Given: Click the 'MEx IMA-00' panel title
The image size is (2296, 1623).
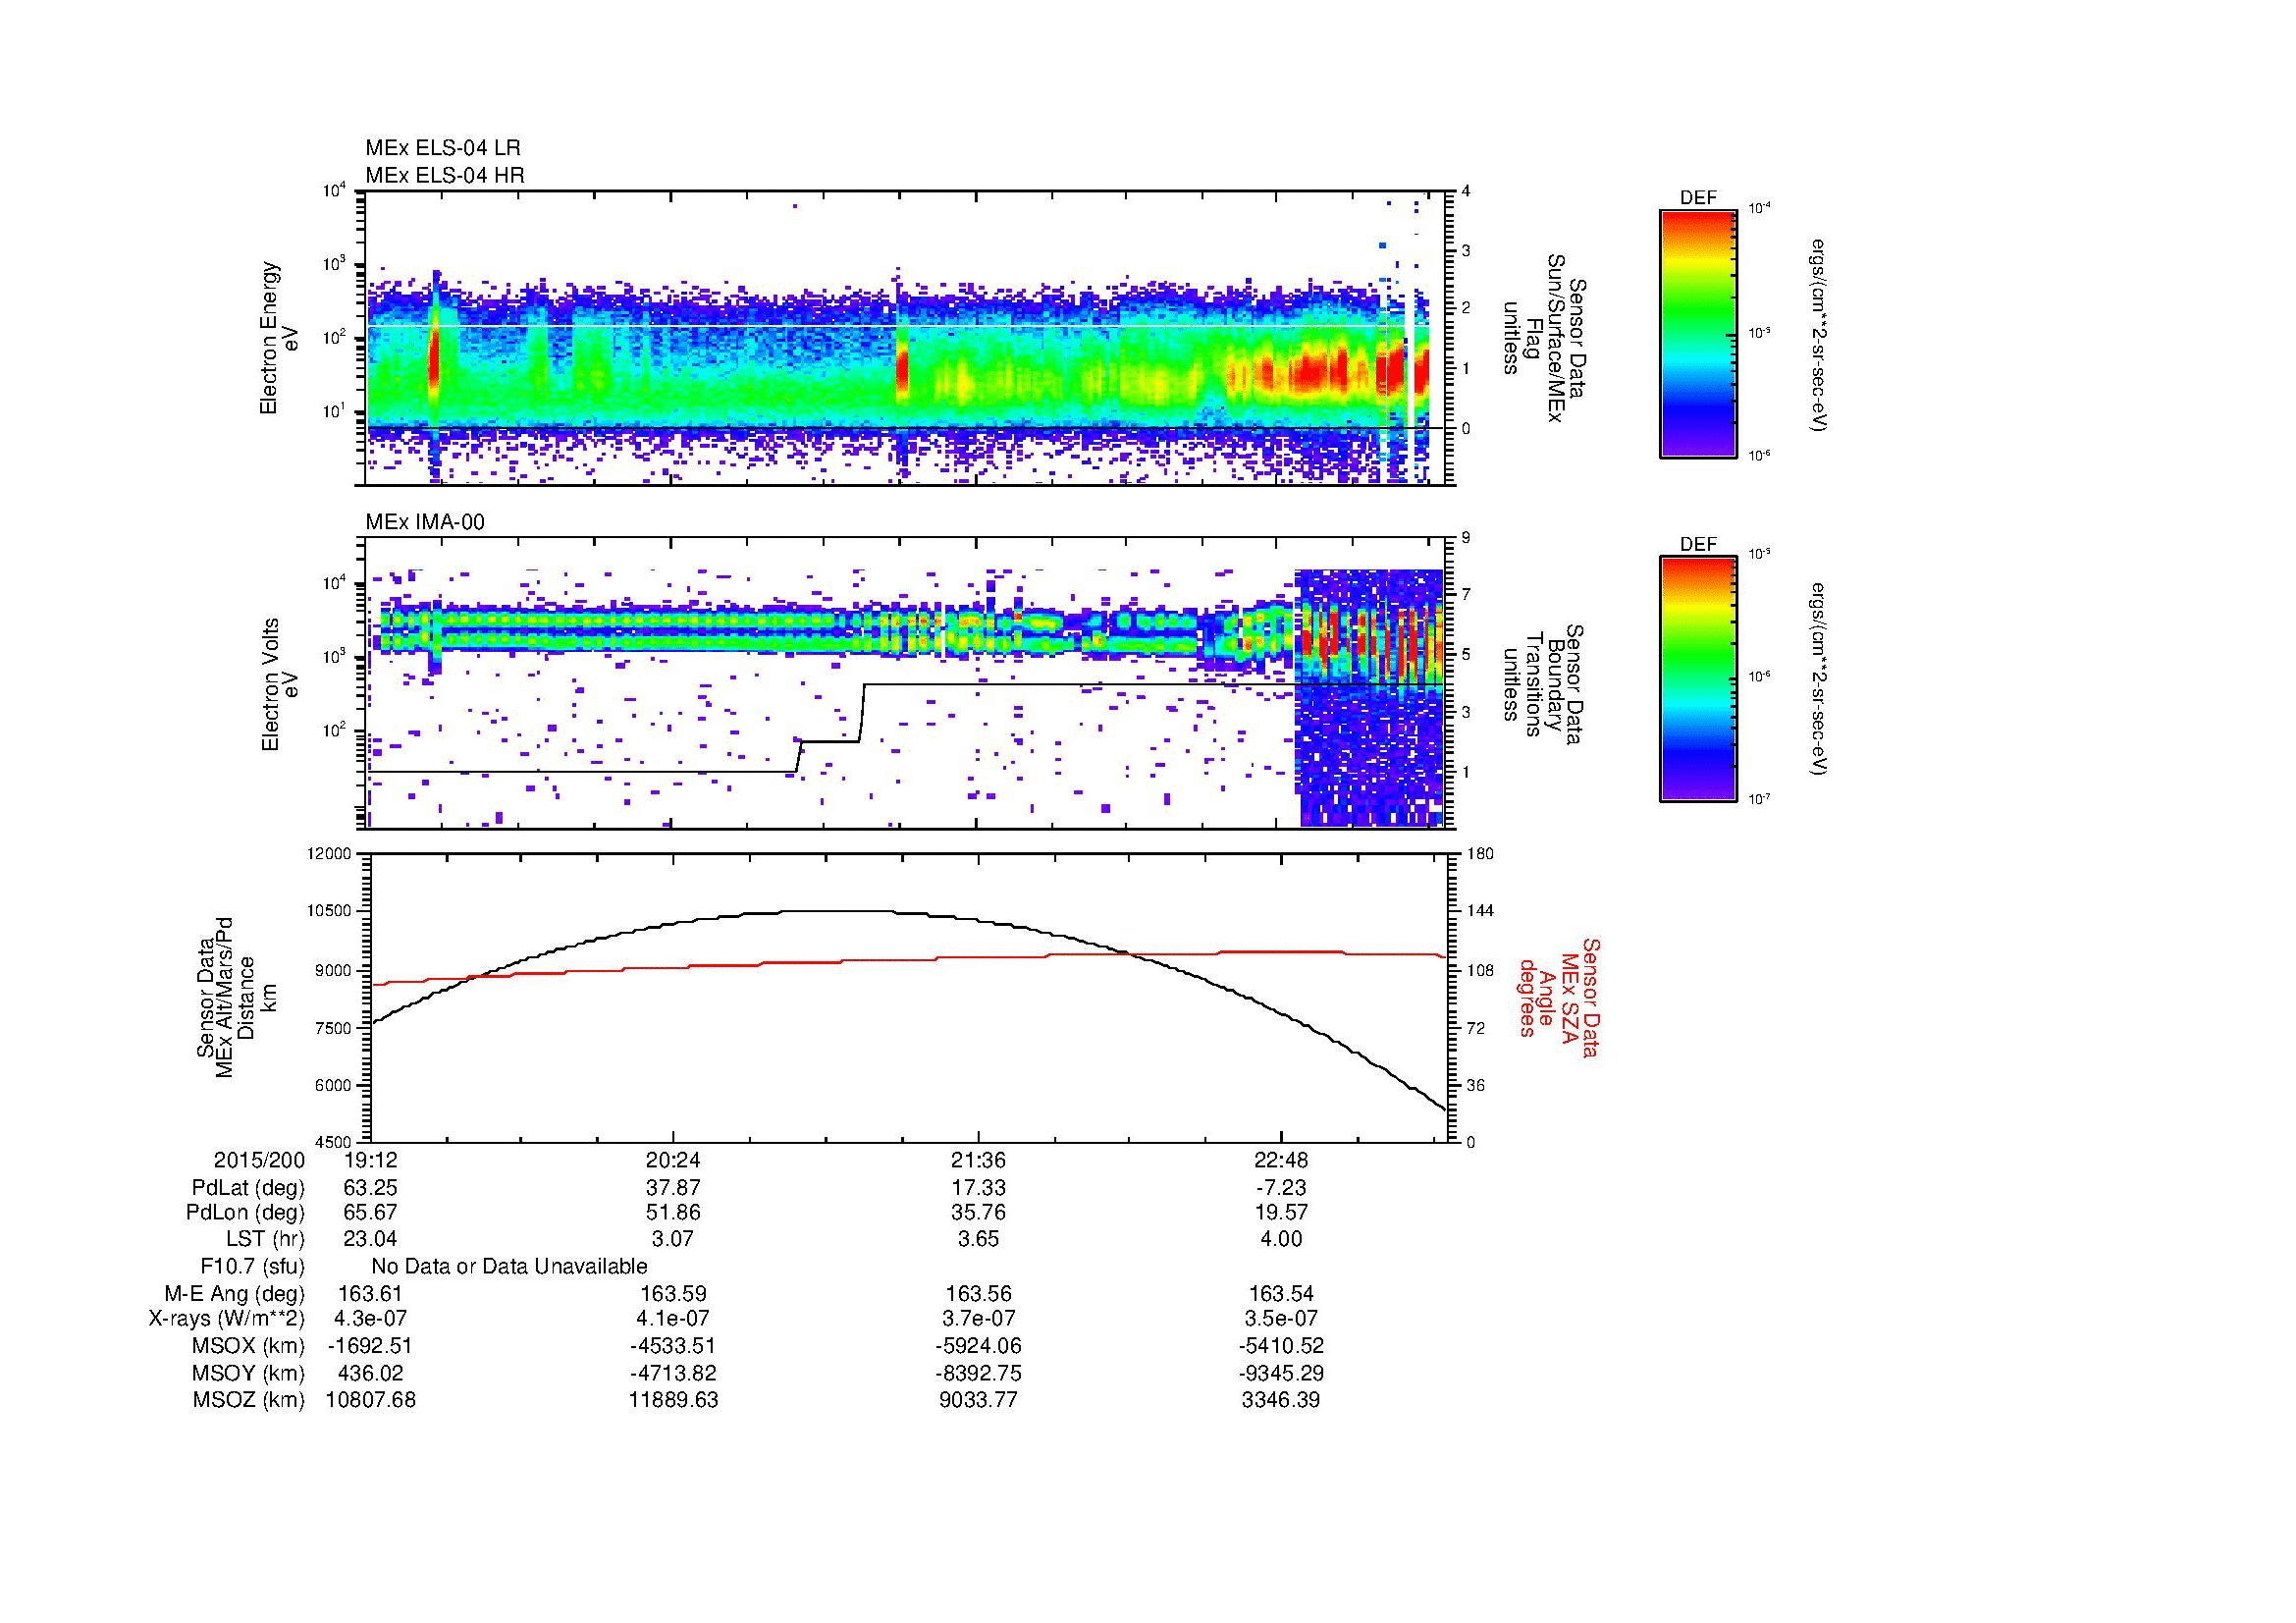Looking at the screenshot, I should coord(424,522).
